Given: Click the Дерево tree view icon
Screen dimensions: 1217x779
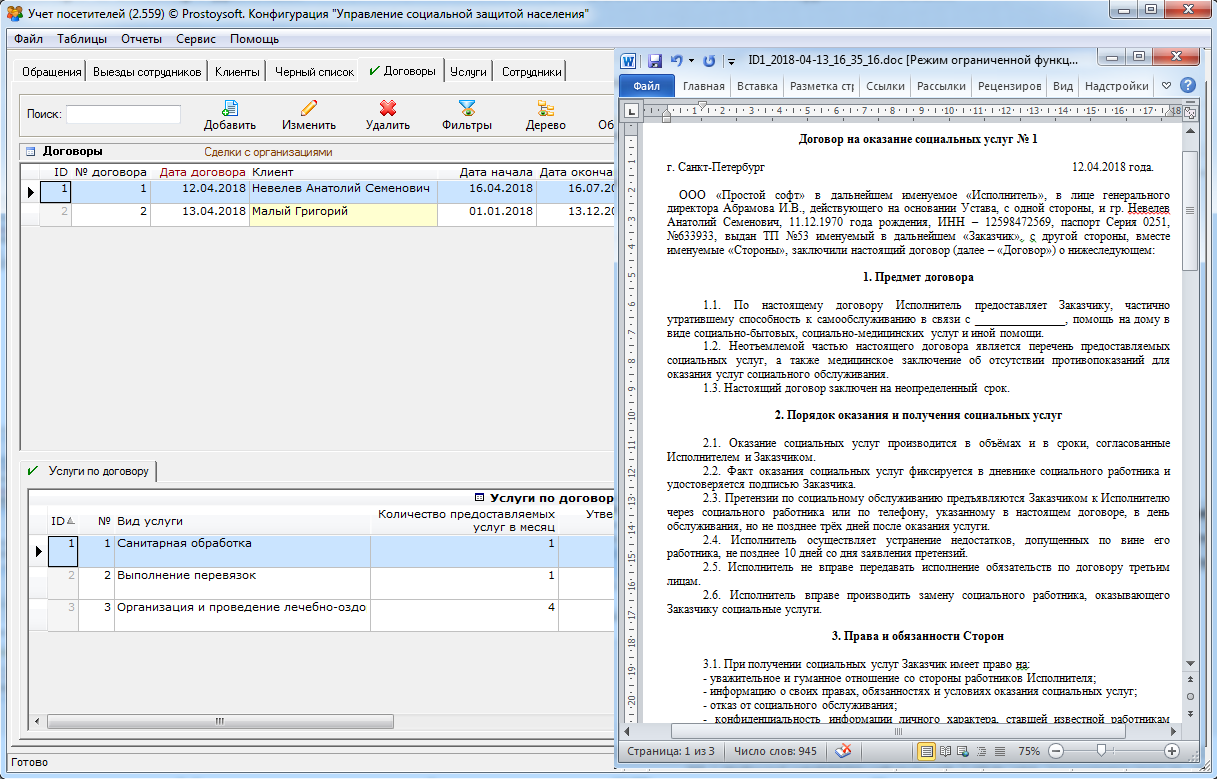Looking at the screenshot, I should click(x=546, y=108).
